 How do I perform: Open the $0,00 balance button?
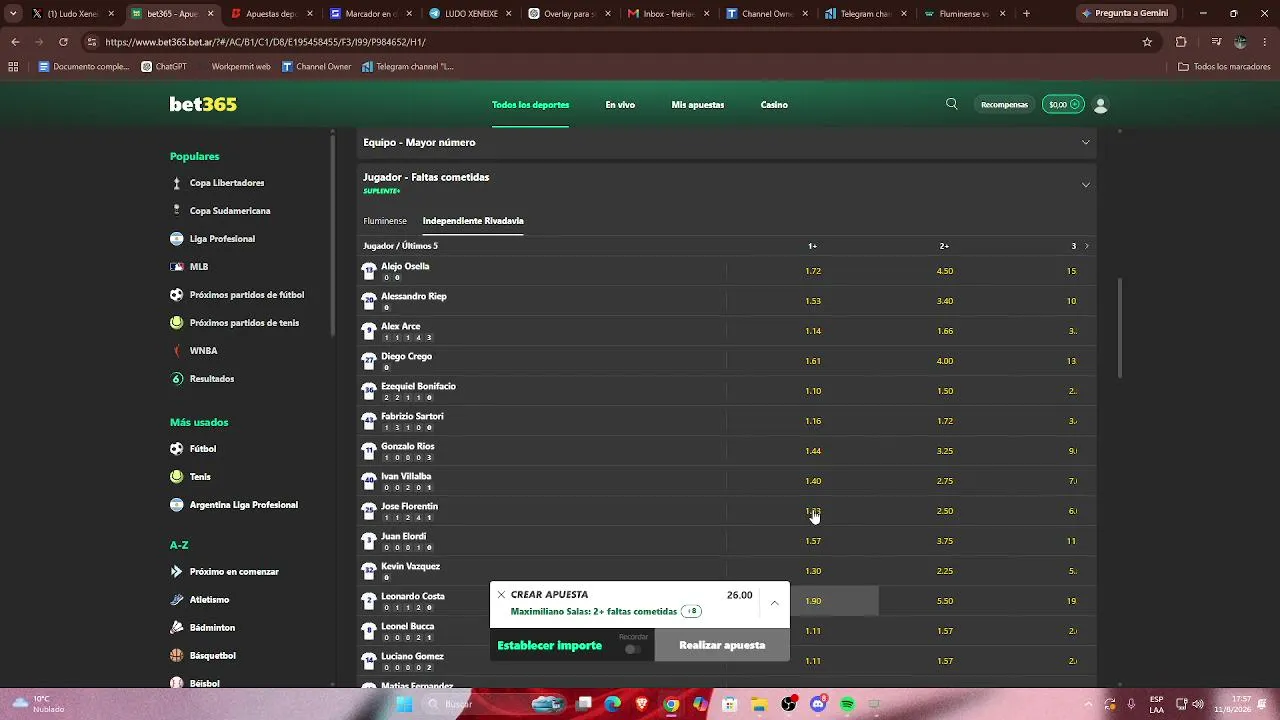pyautogui.click(x=1063, y=104)
